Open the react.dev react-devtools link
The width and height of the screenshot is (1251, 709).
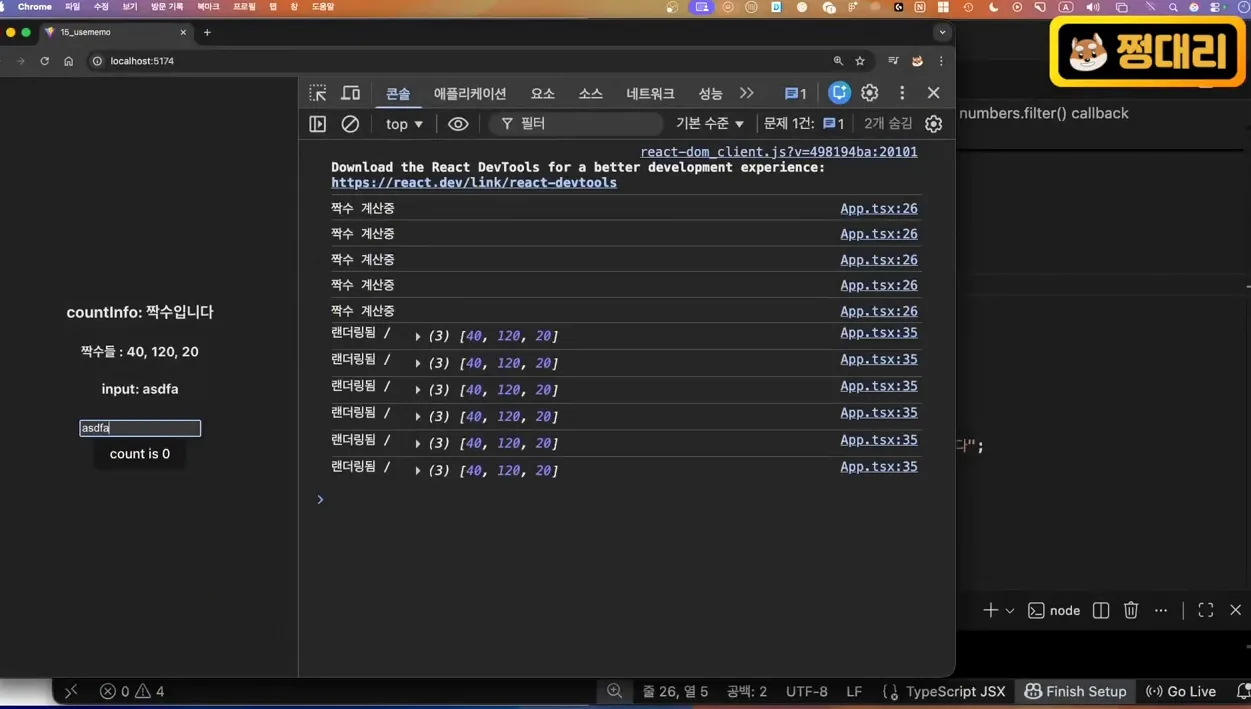coord(474,183)
